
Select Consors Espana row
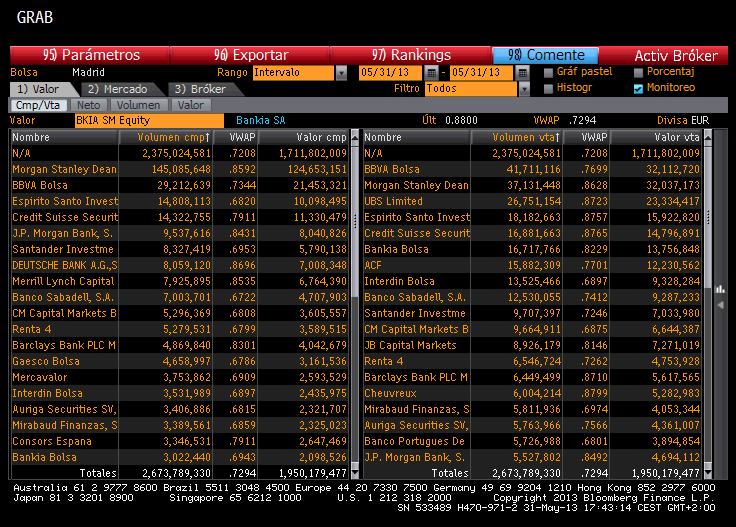pos(180,441)
